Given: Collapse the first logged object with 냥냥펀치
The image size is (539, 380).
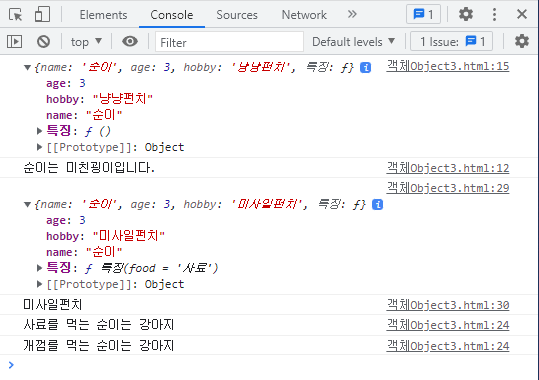Looking at the screenshot, I should click(x=28, y=67).
